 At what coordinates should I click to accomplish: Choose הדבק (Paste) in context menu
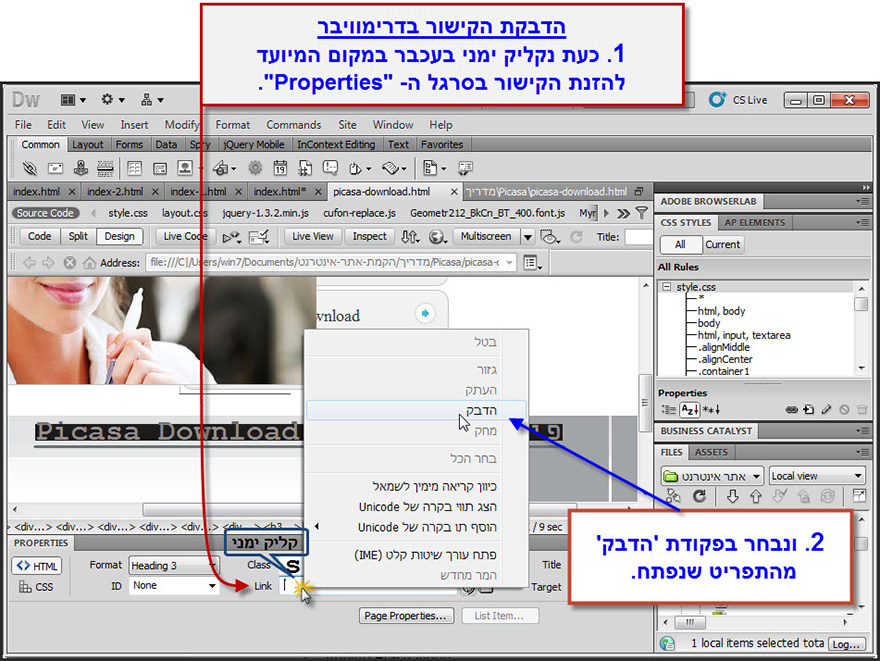416,410
